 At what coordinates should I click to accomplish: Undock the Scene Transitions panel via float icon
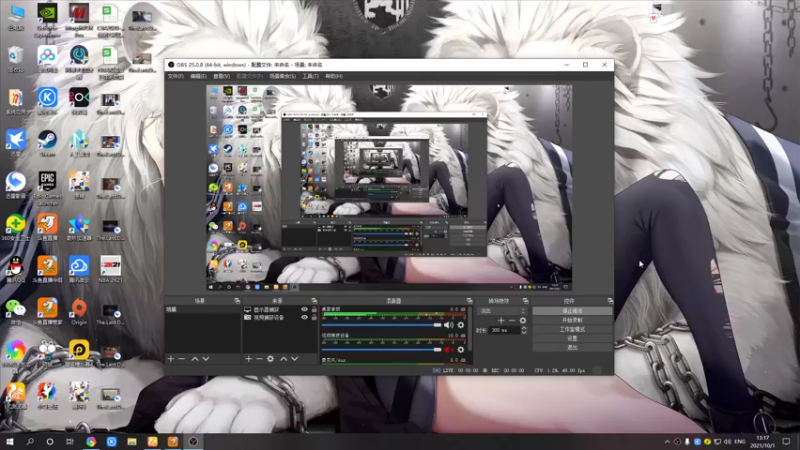[x=525, y=301]
